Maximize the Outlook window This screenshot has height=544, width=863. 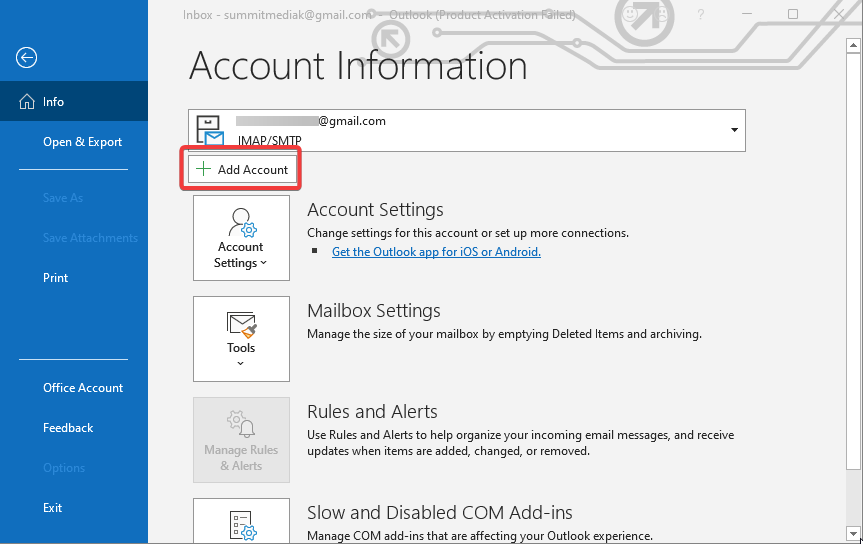pyautogui.click(x=793, y=14)
